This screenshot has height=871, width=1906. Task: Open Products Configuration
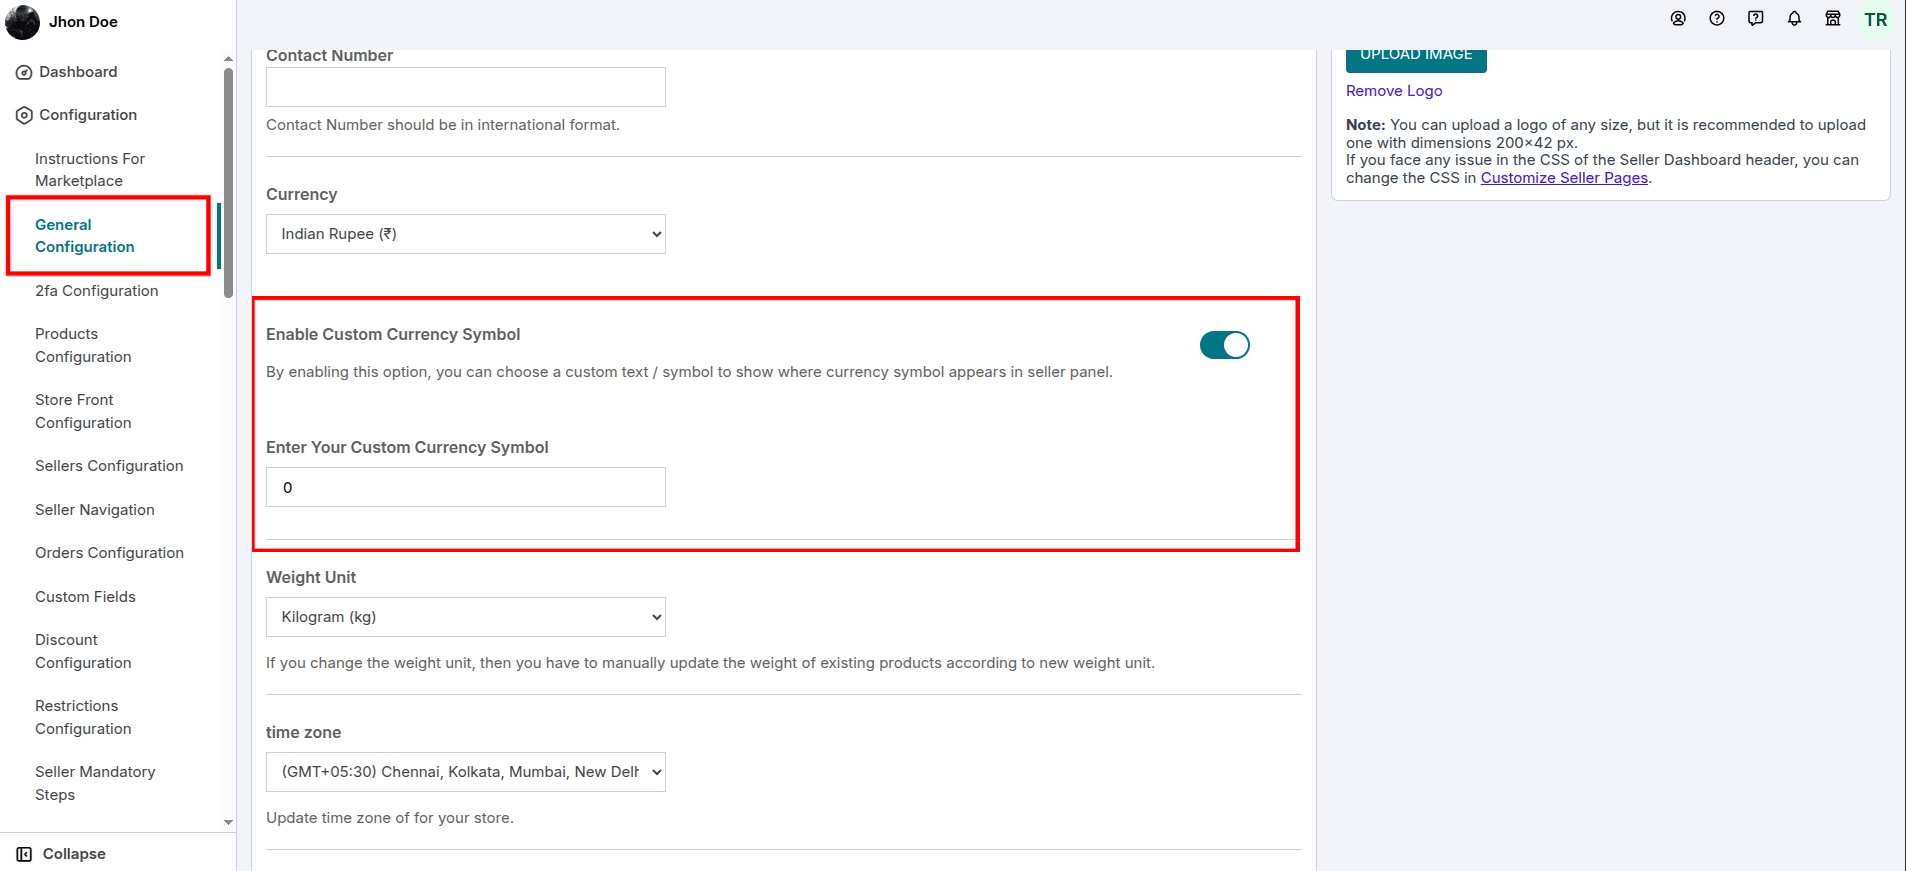pos(83,345)
